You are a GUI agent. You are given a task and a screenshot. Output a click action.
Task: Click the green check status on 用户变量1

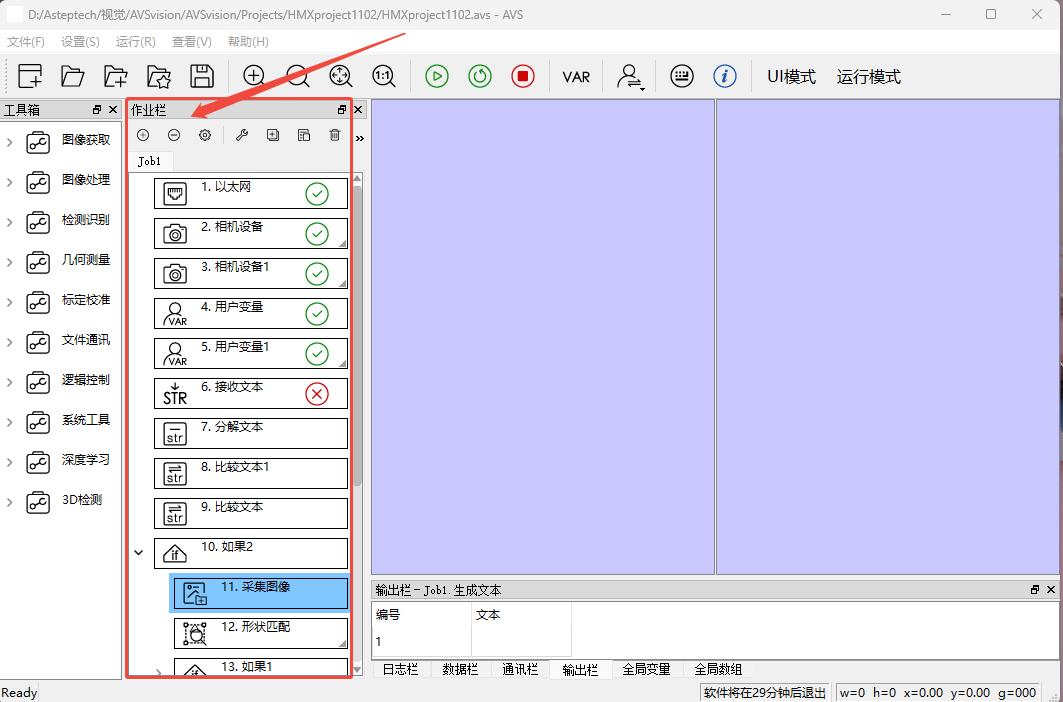(317, 354)
